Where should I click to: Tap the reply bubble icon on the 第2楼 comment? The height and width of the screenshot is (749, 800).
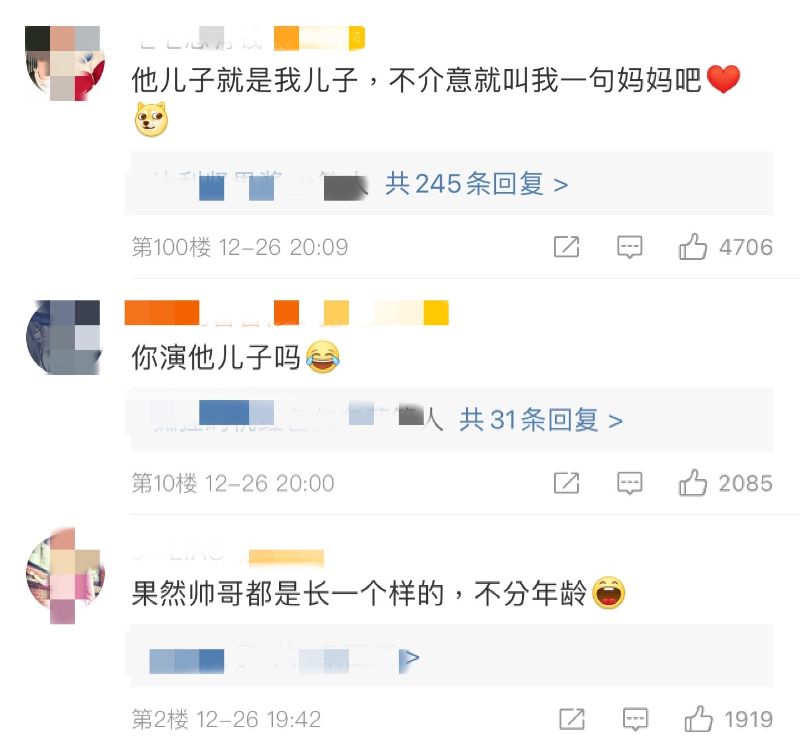[x=635, y=719]
